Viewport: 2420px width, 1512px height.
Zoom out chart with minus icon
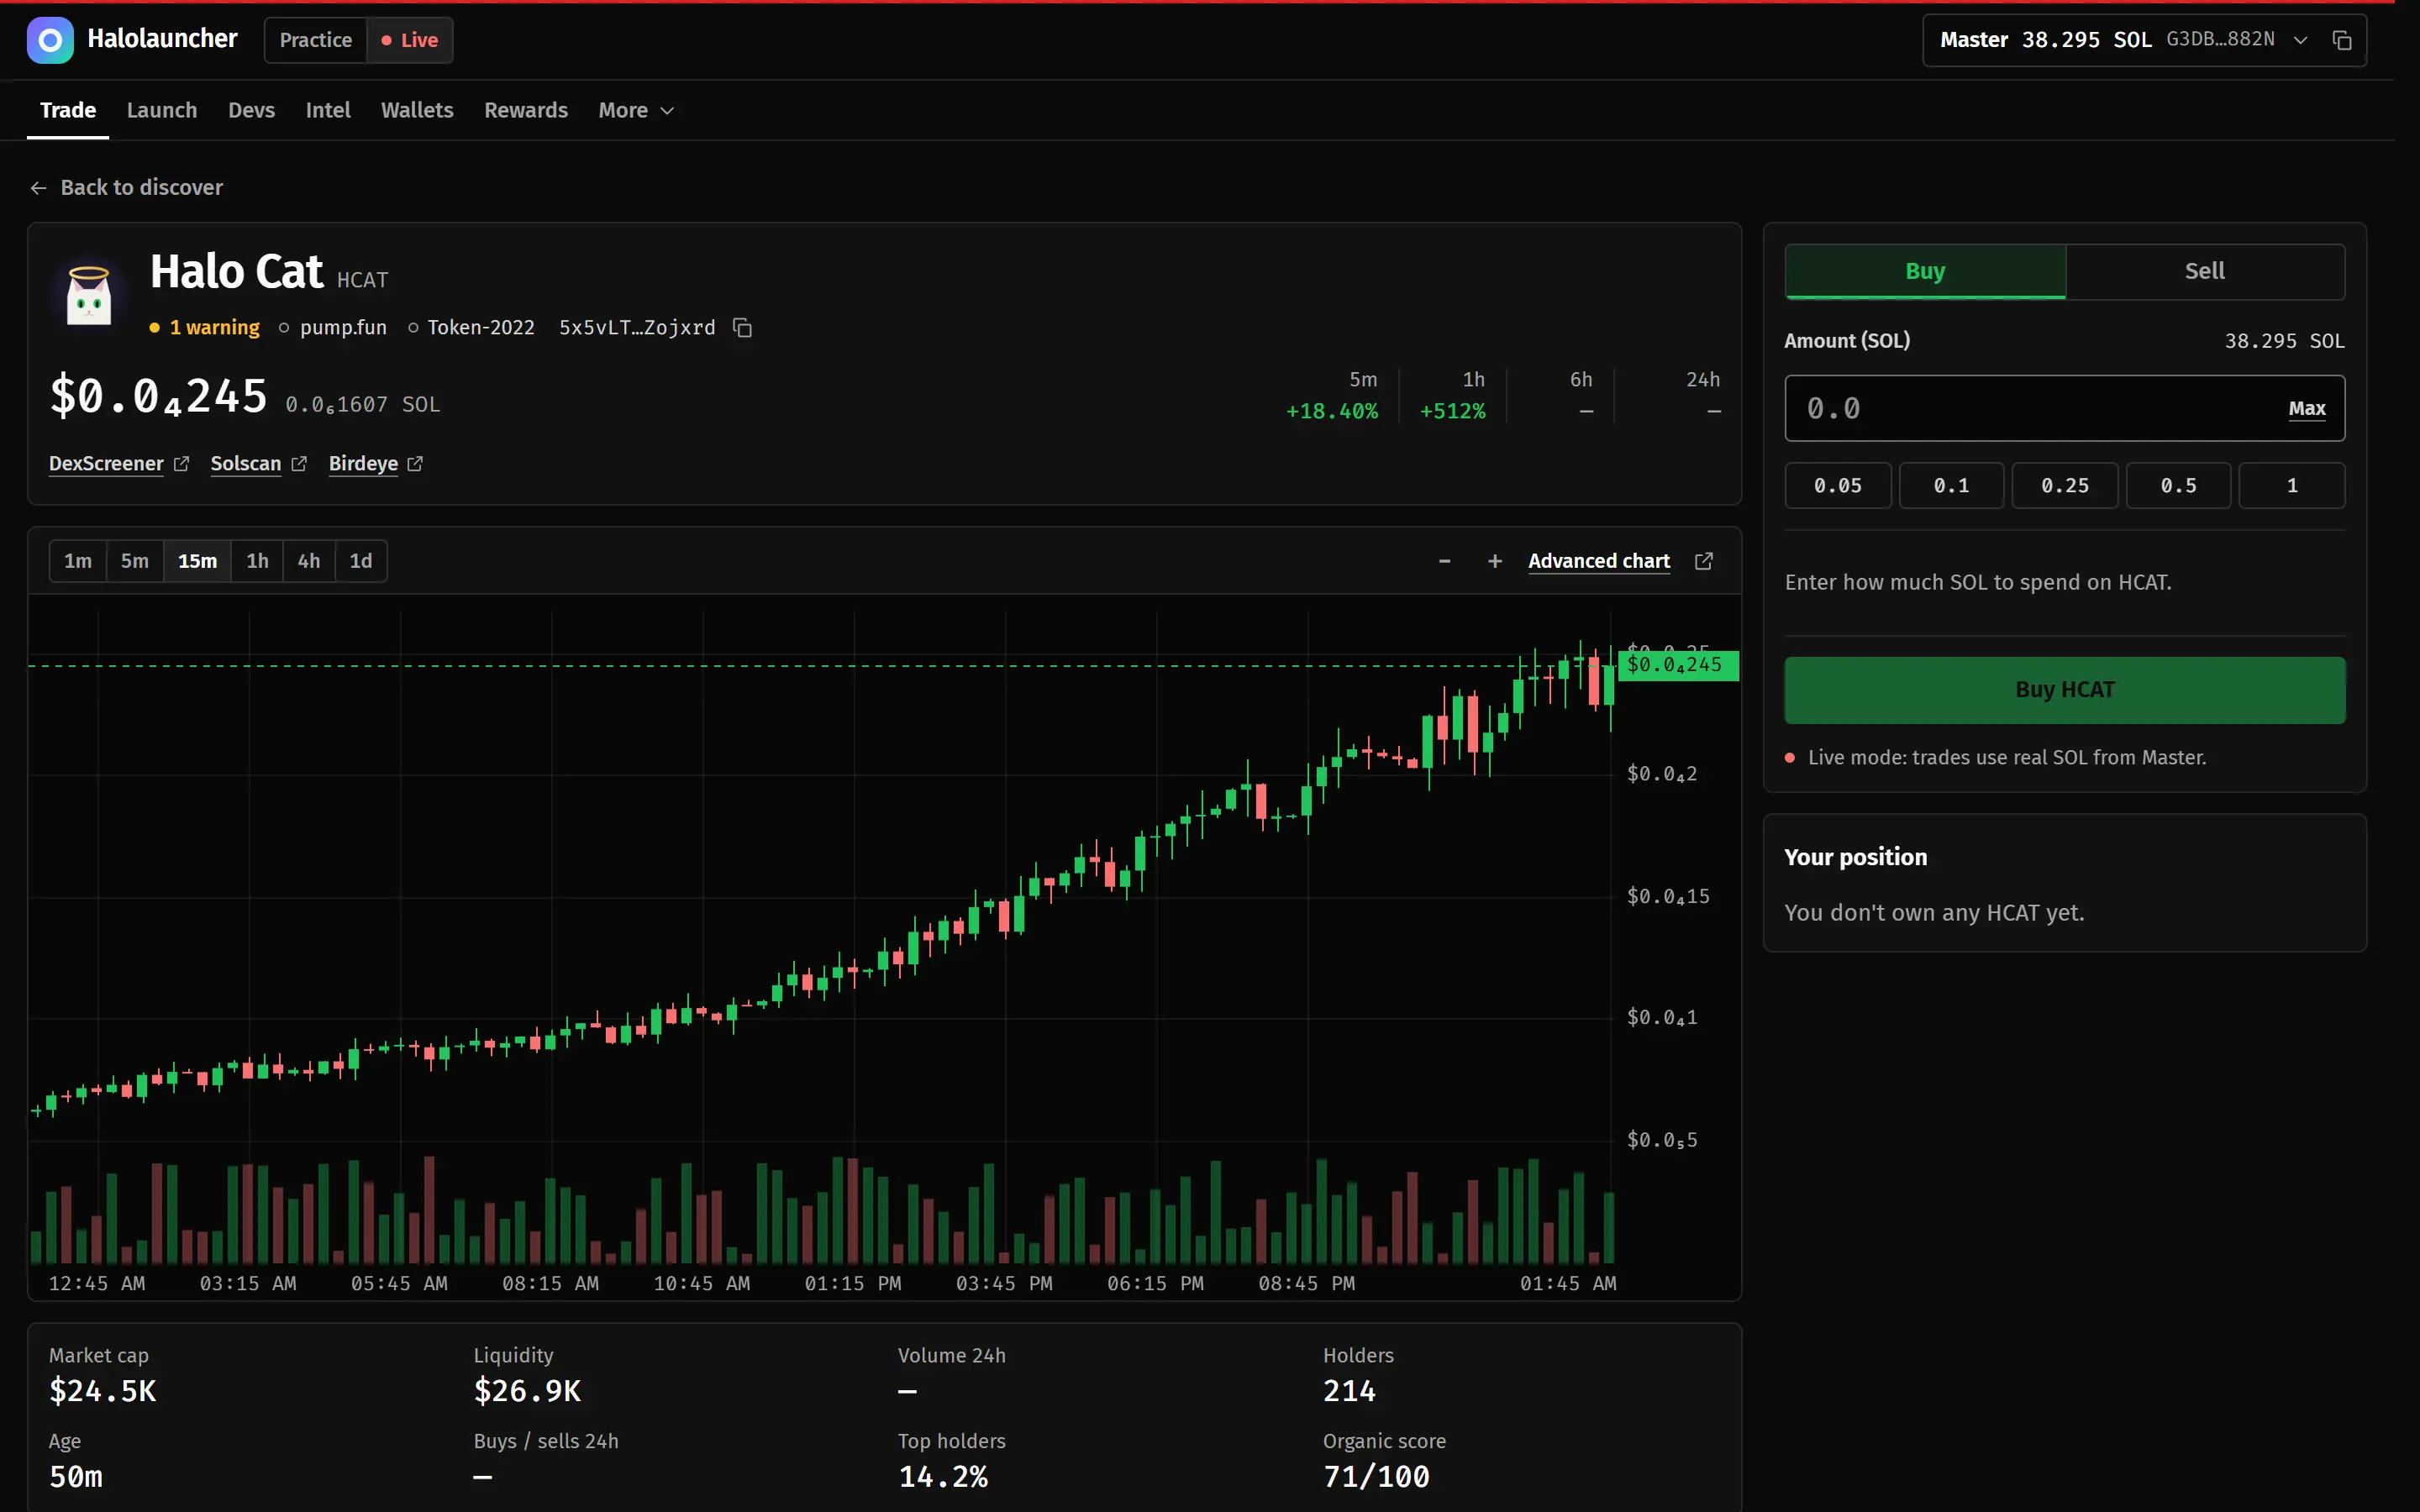click(x=1444, y=561)
